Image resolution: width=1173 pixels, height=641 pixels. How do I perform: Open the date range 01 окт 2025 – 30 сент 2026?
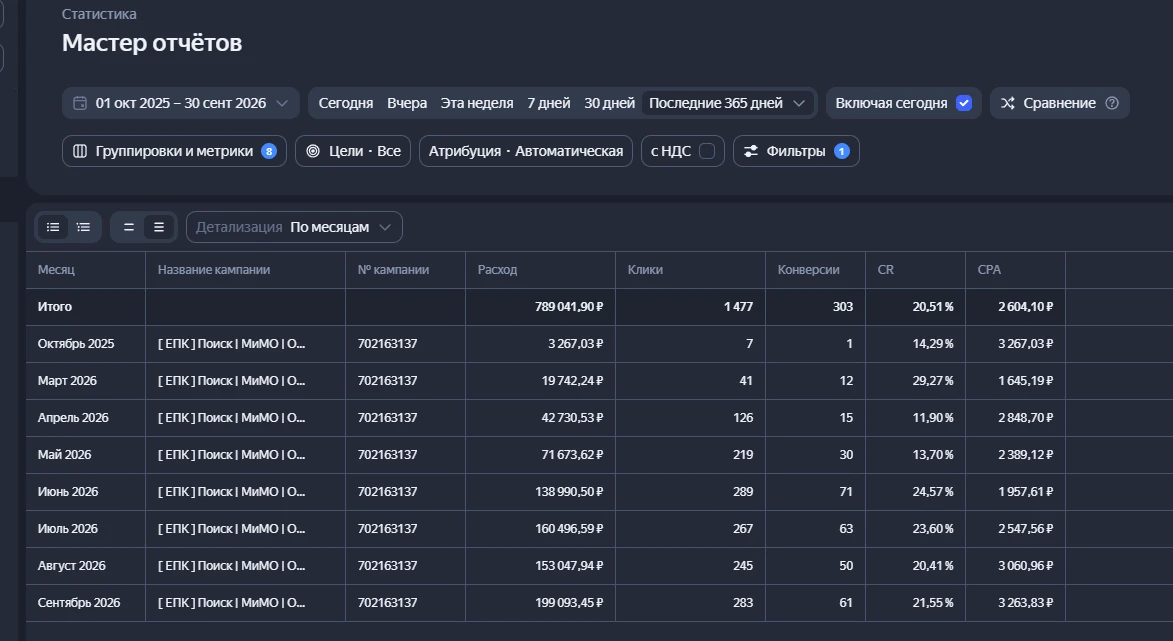click(181, 103)
